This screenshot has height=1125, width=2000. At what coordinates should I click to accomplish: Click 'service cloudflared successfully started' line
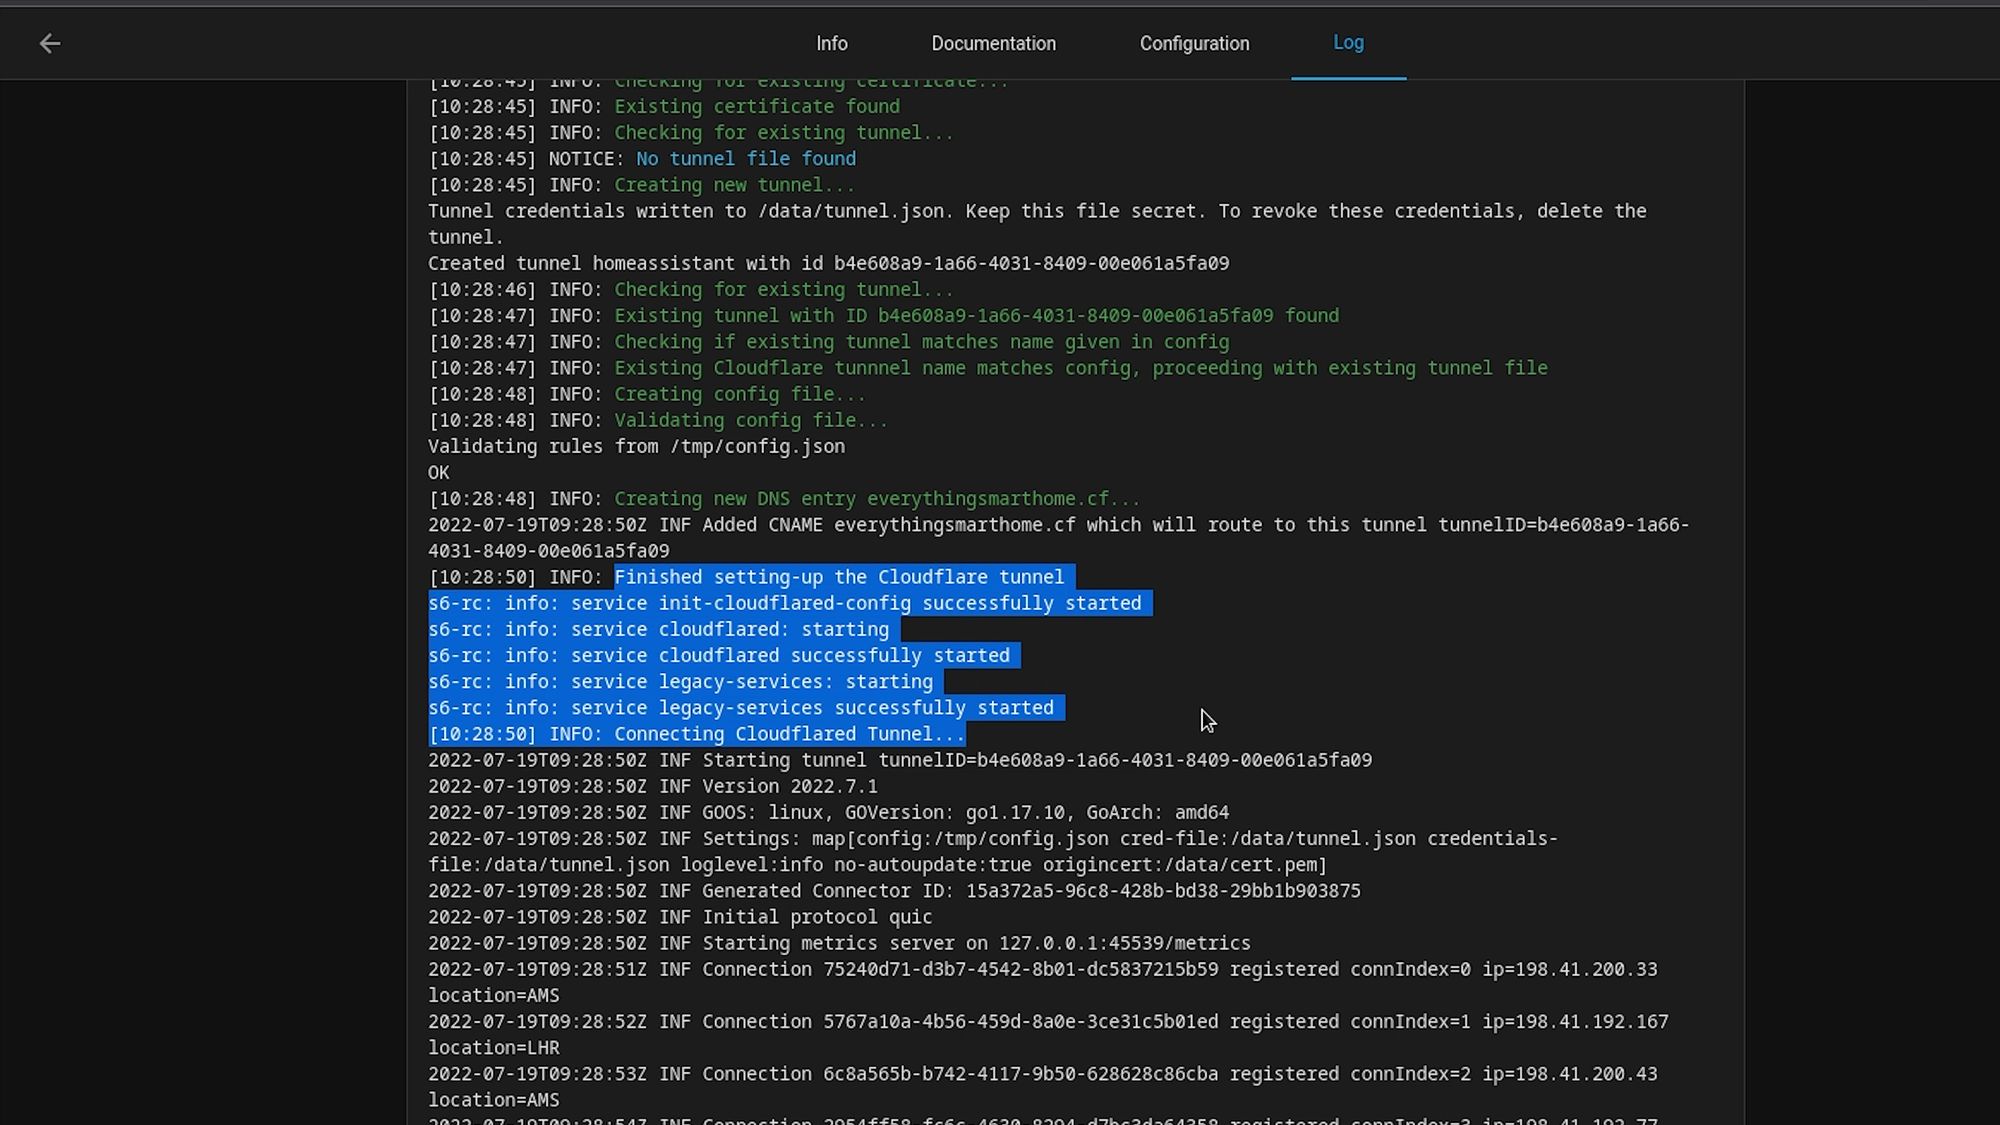click(x=719, y=655)
